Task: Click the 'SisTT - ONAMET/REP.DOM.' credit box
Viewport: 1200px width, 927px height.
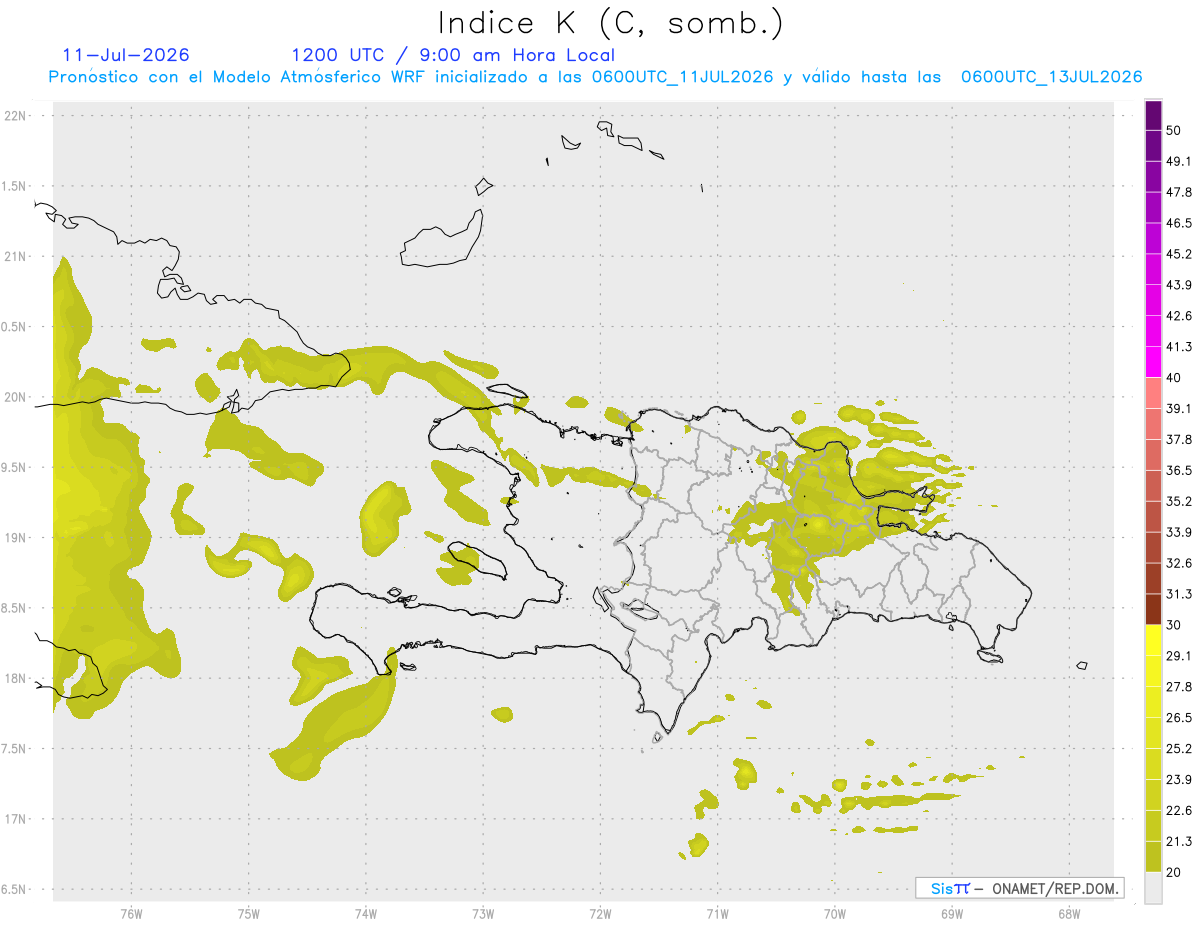Action: (x=1019, y=888)
